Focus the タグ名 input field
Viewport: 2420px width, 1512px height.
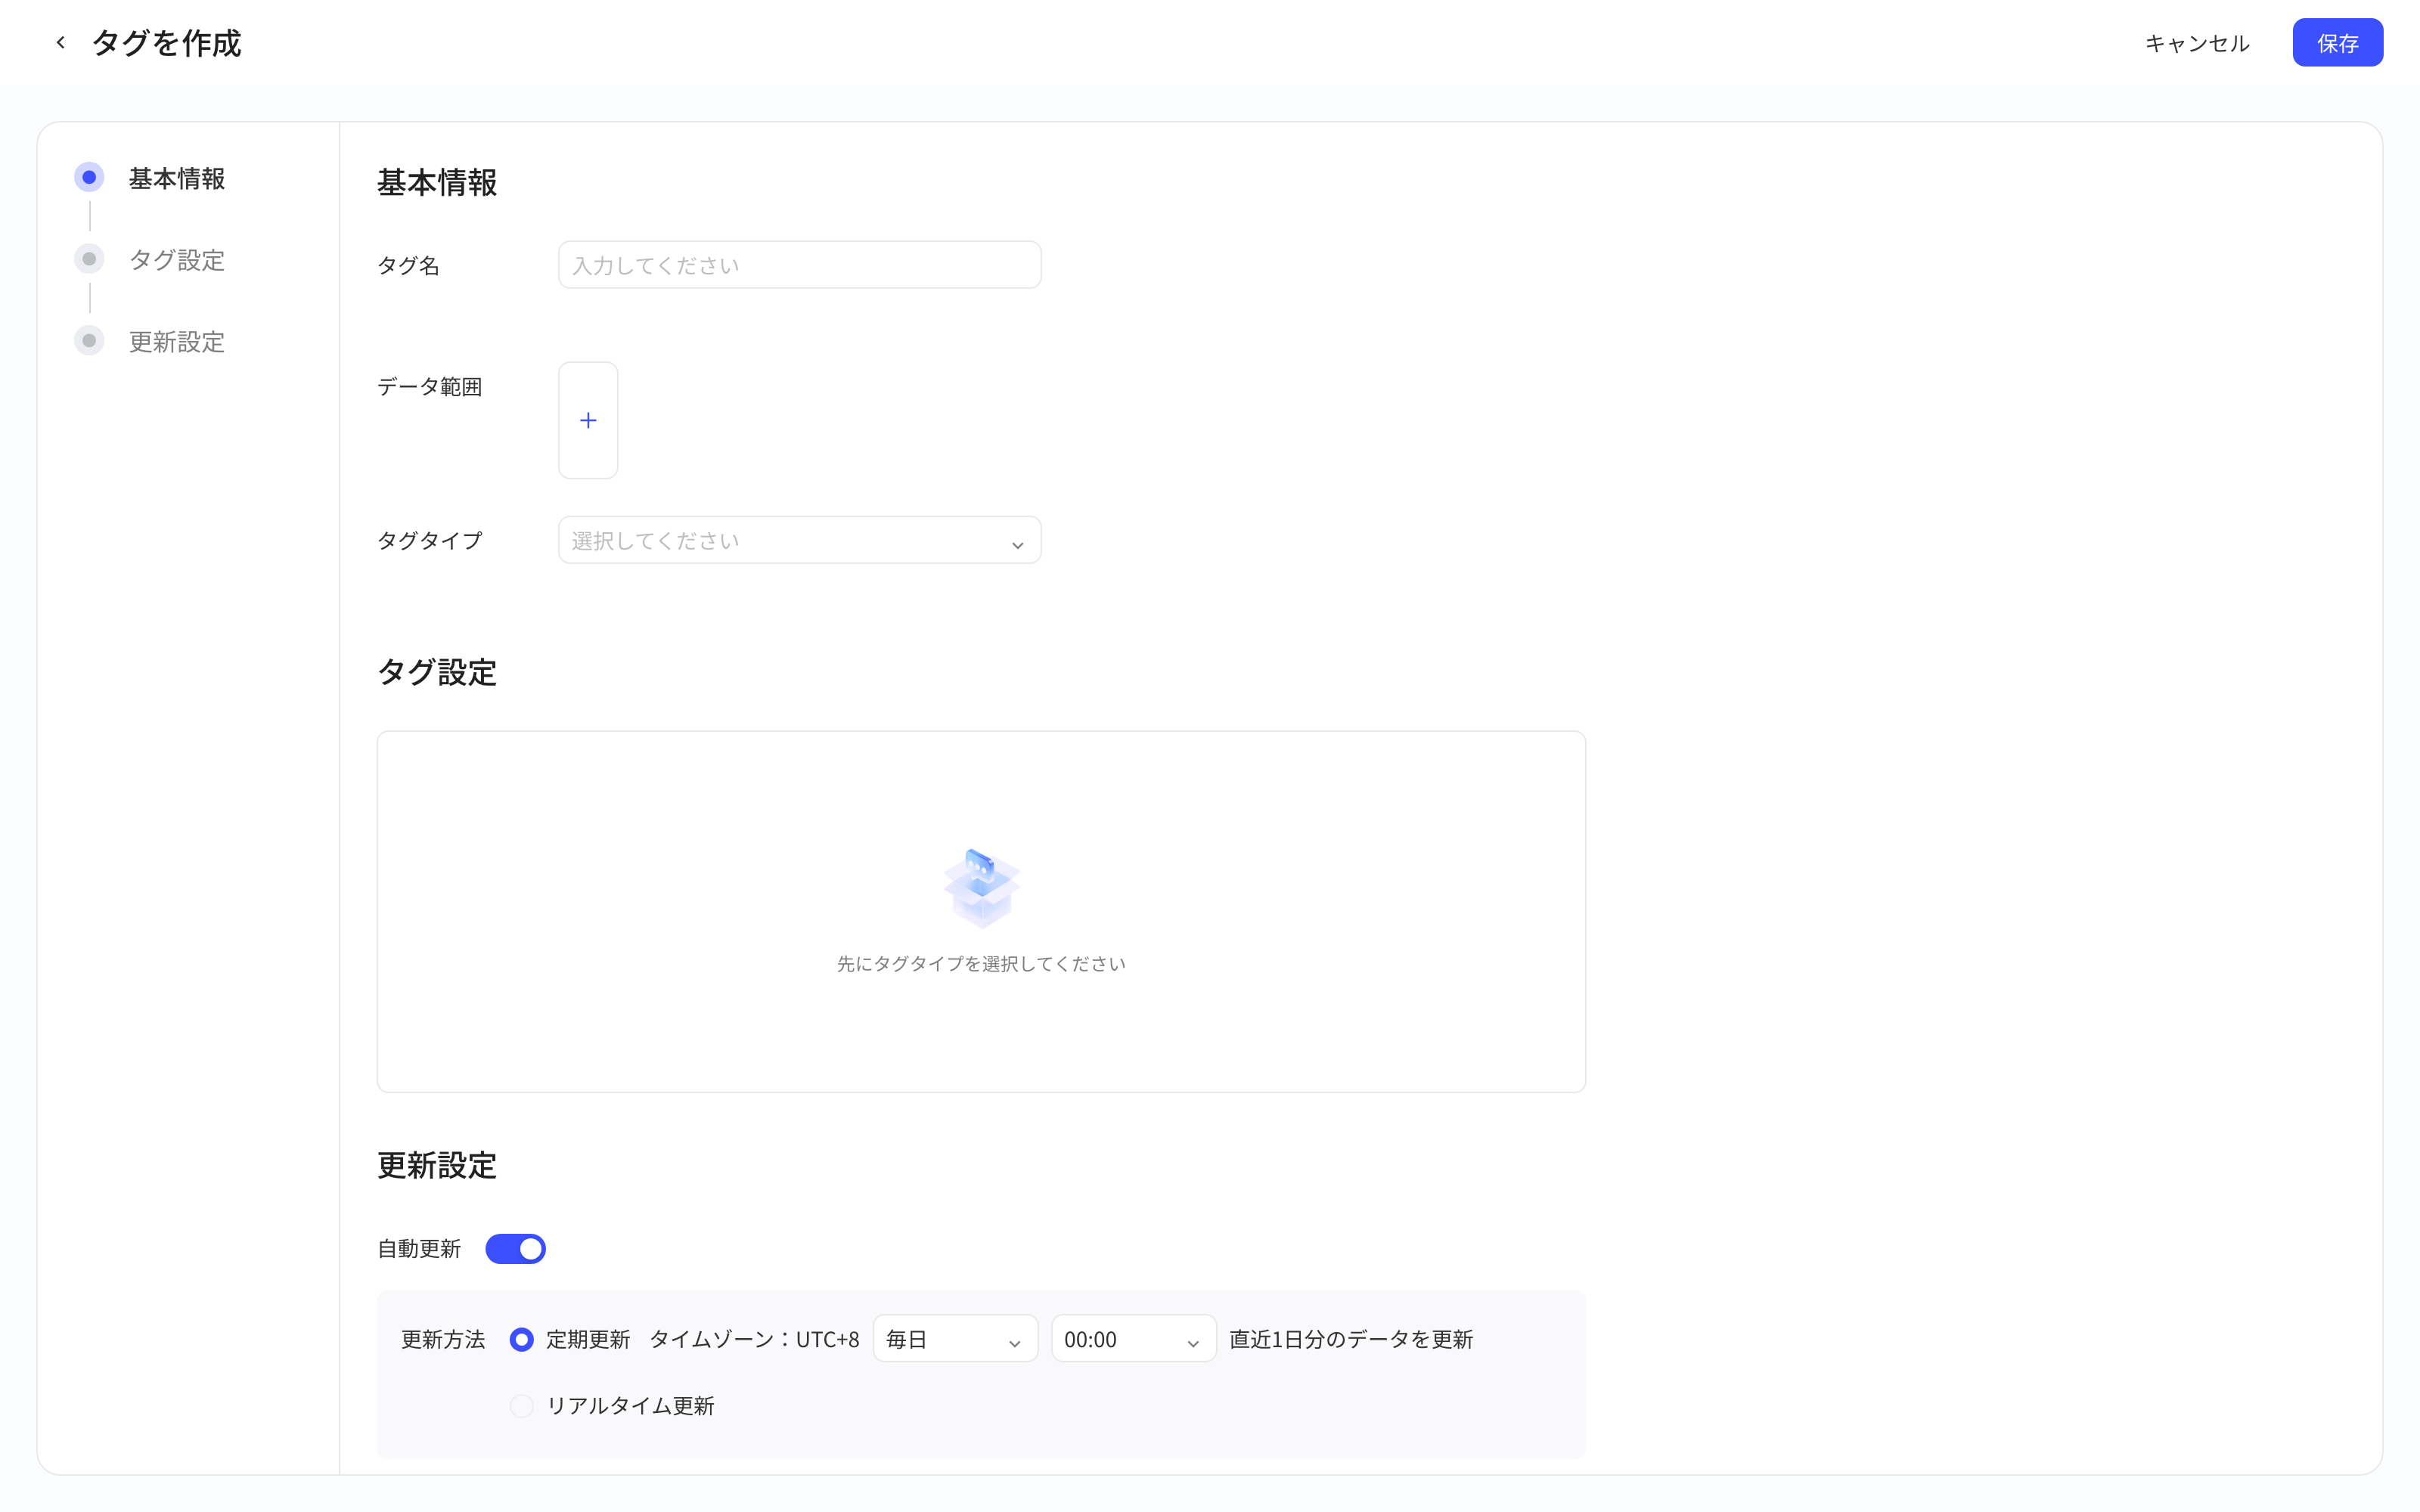(x=799, y=265)
